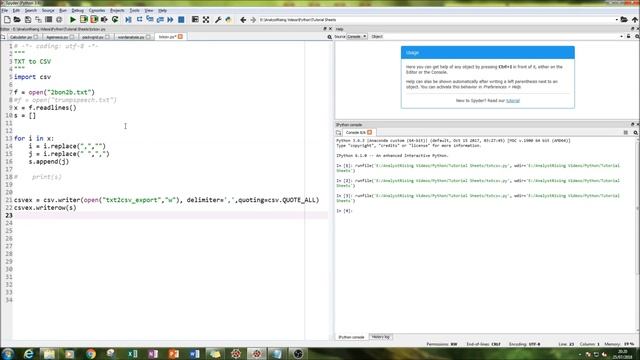Browse console tabs icon left of Console 8/A
This screenshot has width=640, height=360.
pos(339,133)
